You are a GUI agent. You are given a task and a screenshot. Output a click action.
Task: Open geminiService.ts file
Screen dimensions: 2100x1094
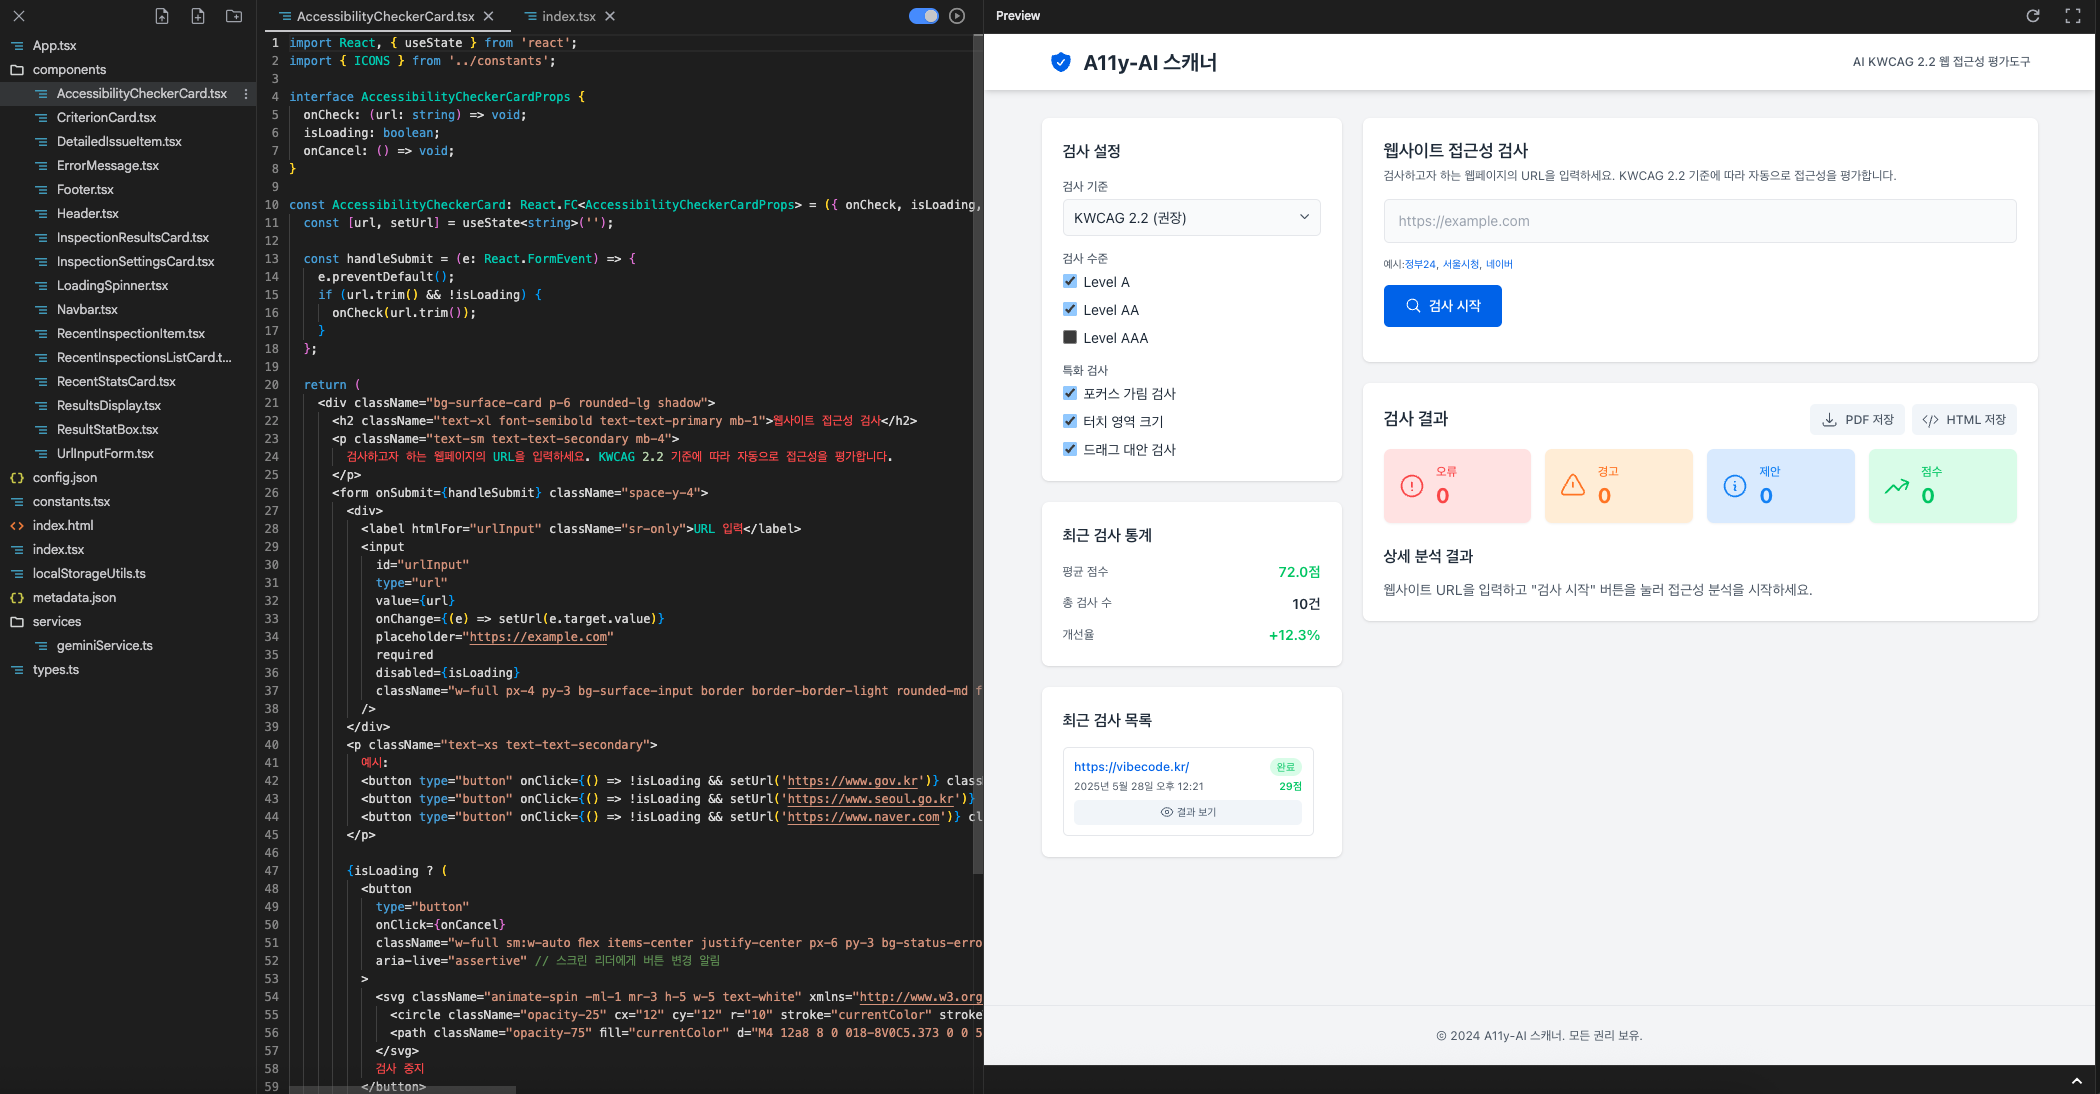[x=128, y=646]
